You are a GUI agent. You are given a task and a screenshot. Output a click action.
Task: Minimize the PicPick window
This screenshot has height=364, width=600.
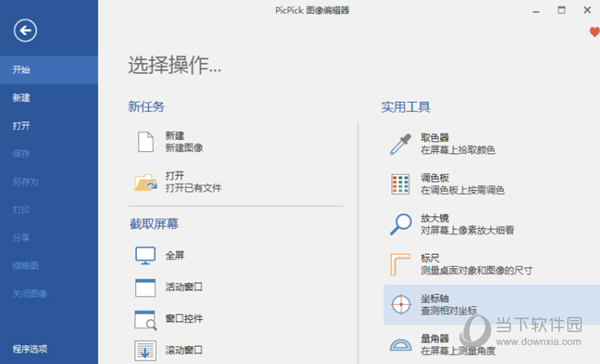(x=536, y=11)
